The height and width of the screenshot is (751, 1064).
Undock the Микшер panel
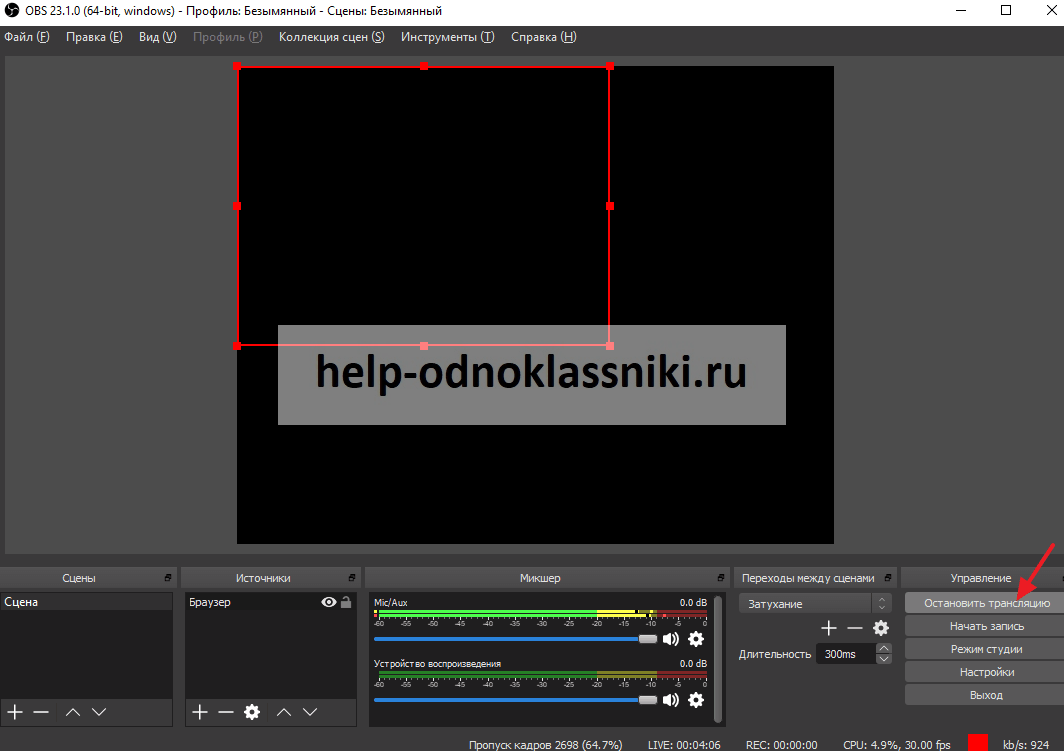[721, 578]
